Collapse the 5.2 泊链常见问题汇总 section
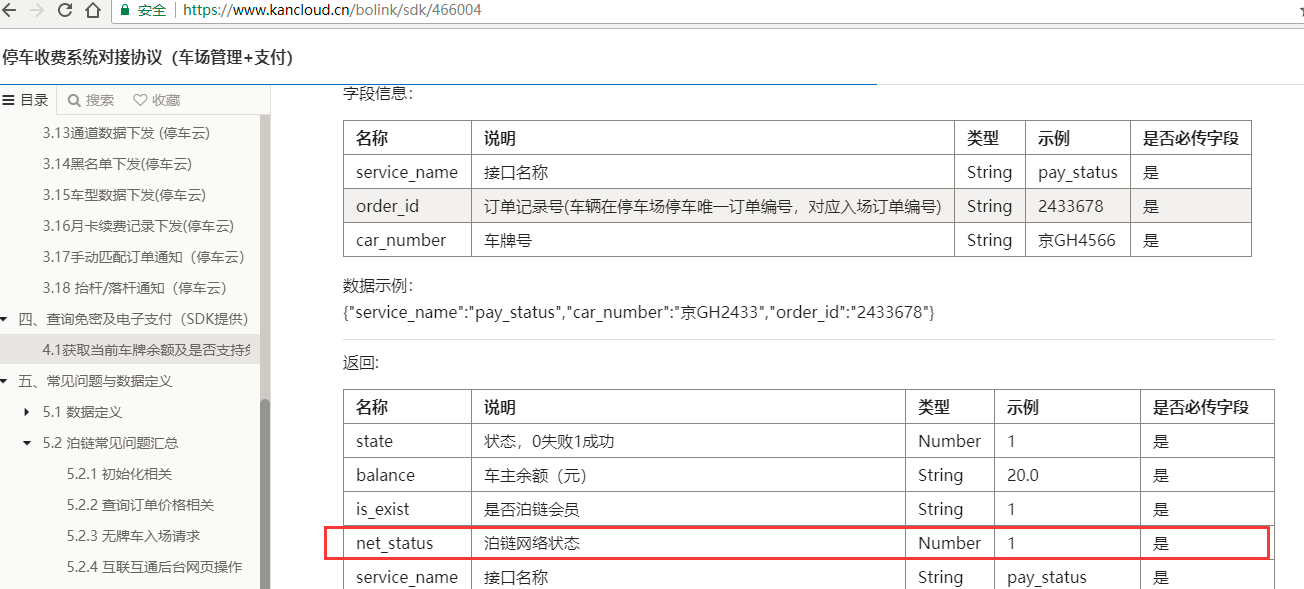 27,443
